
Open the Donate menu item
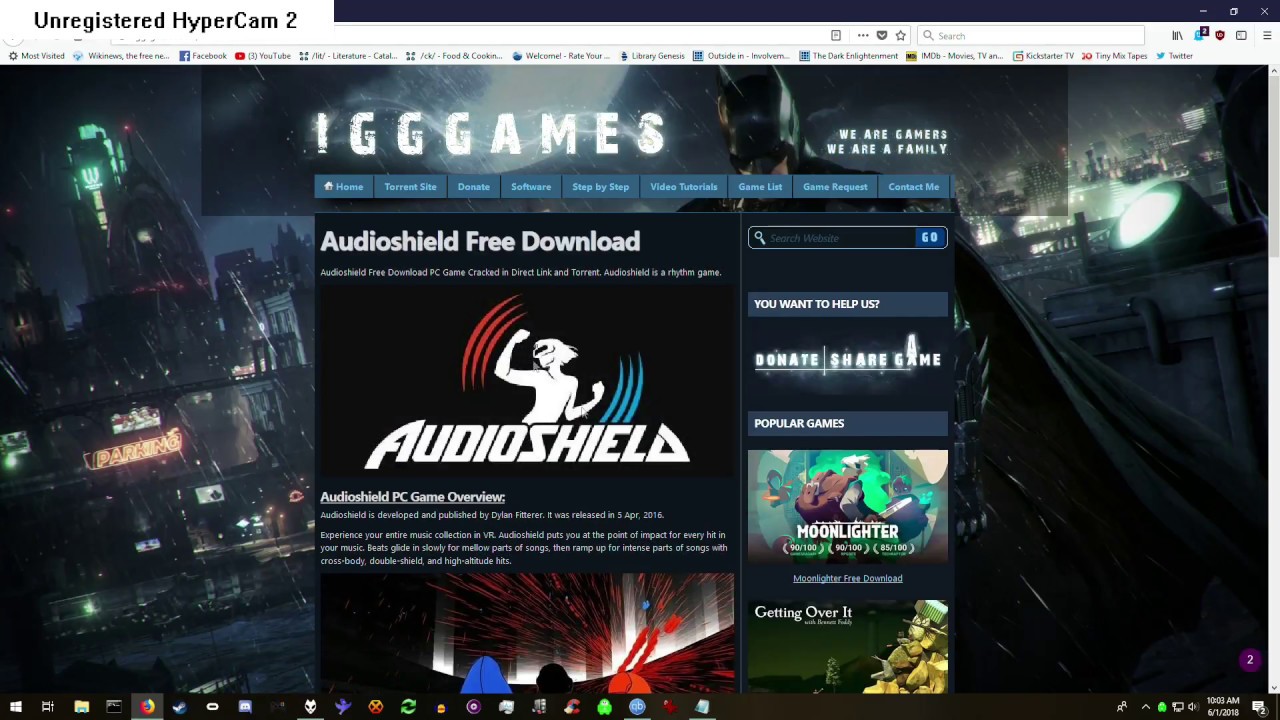point(474,187)
